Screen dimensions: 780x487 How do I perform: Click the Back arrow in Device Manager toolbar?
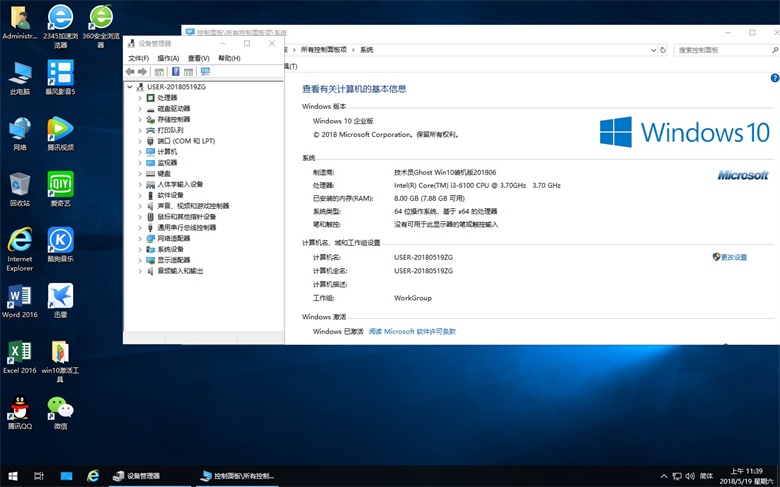coord(130,72)
